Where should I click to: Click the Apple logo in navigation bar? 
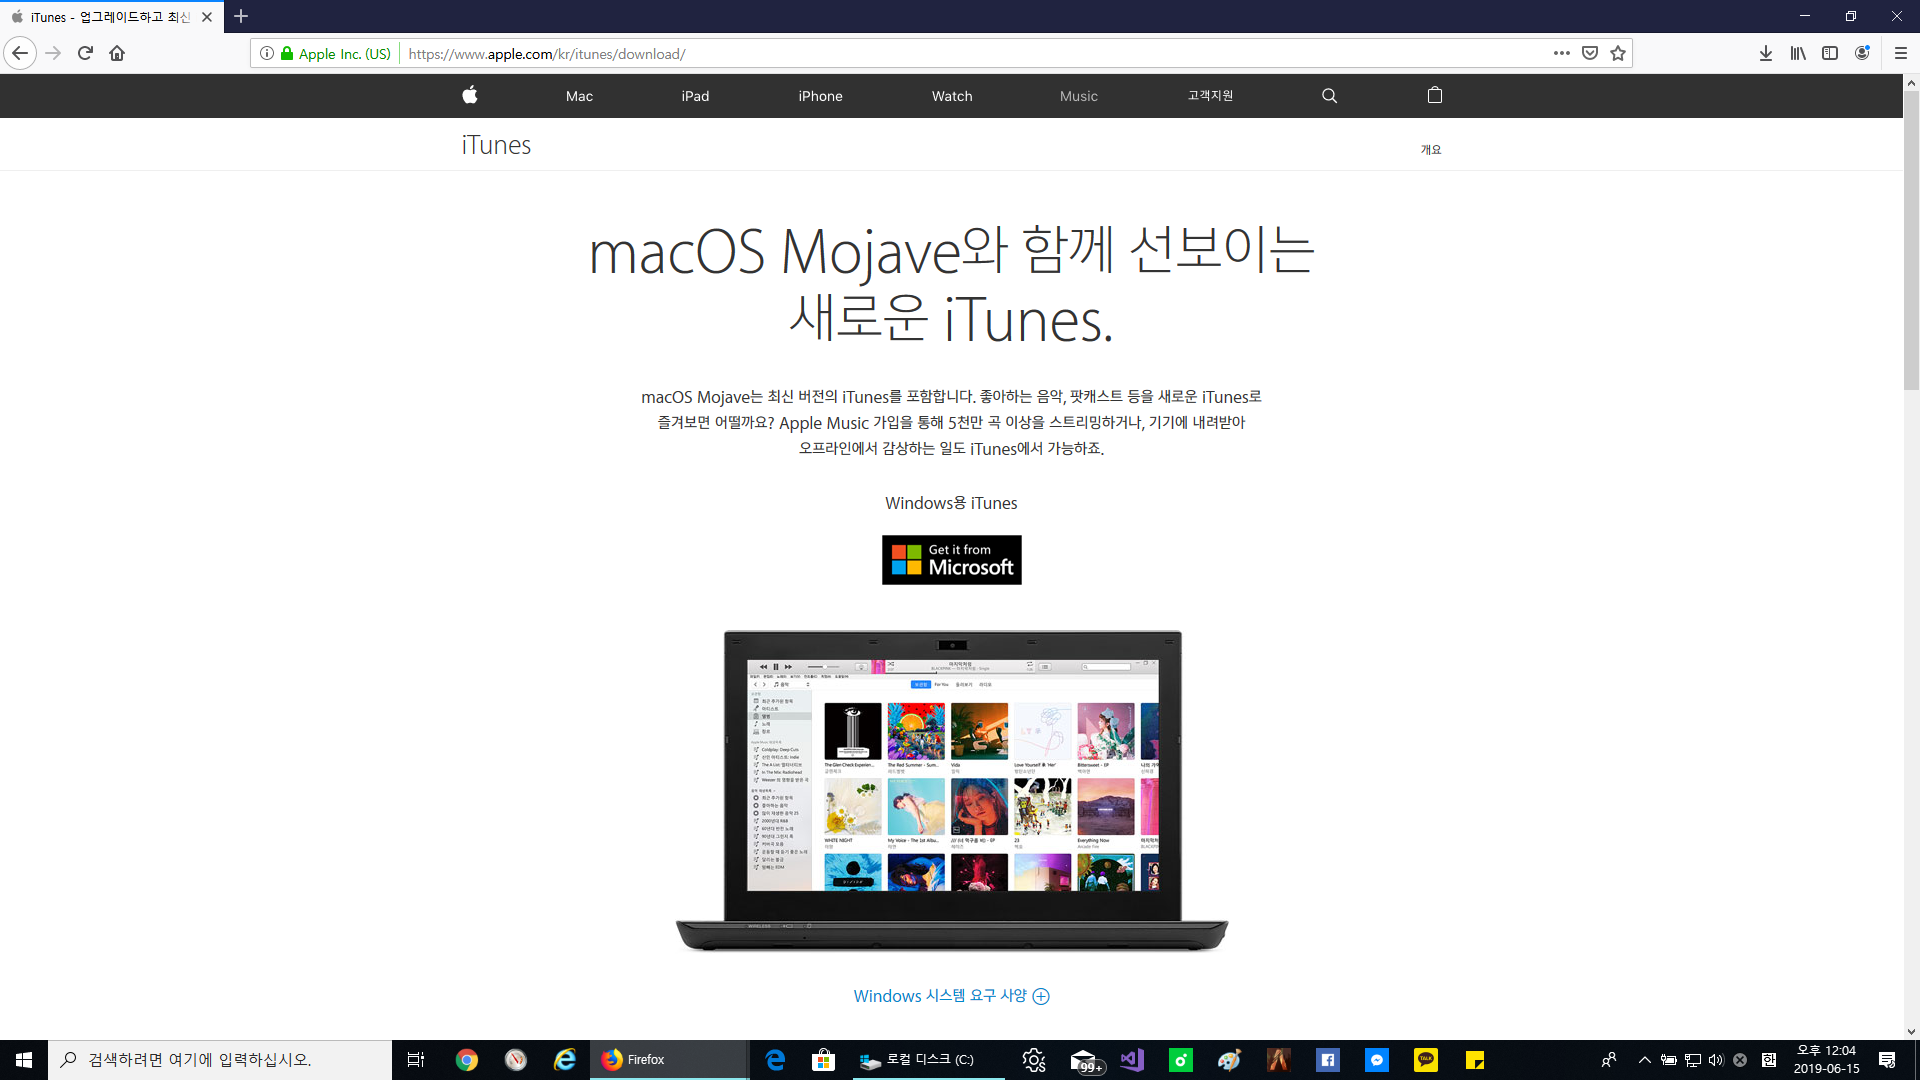470,95
